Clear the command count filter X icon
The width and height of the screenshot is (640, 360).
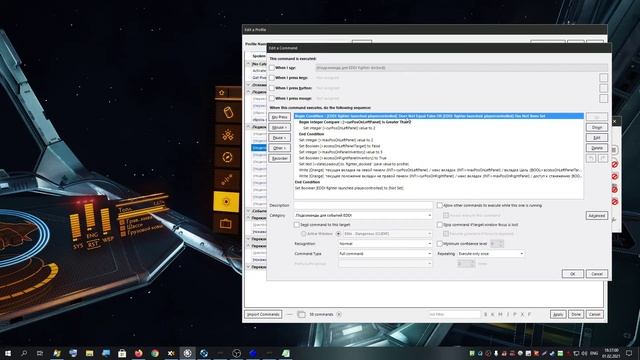coord(339,314)
